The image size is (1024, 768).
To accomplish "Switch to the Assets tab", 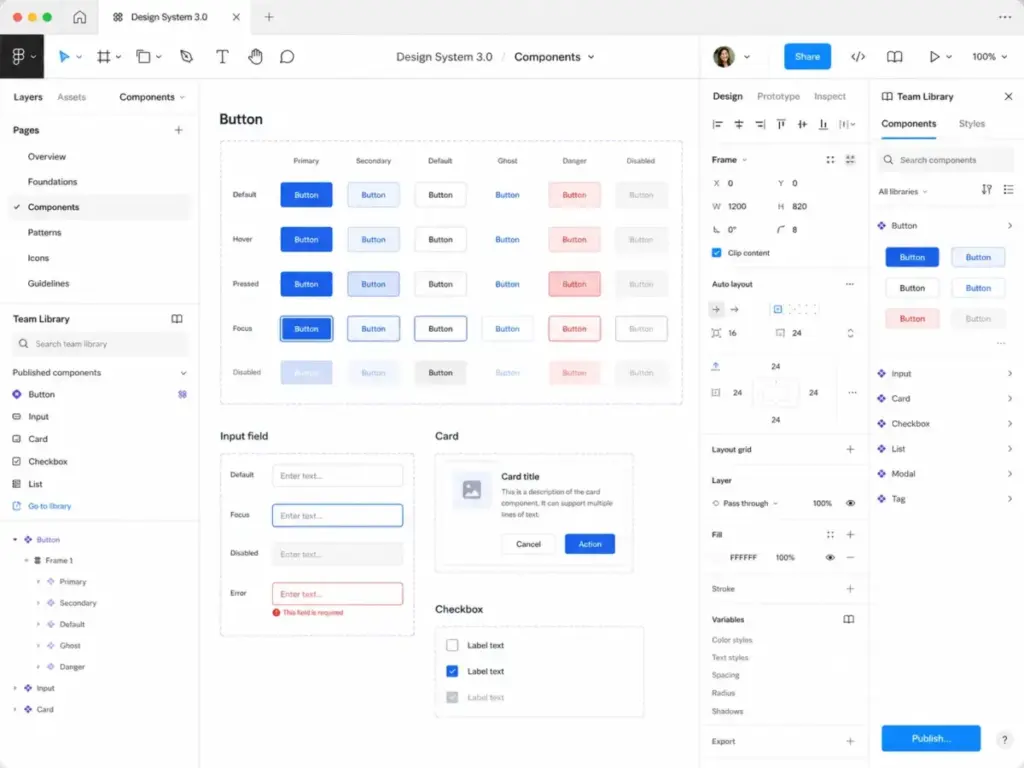I will pyautogui.click(x=71, y=97).
